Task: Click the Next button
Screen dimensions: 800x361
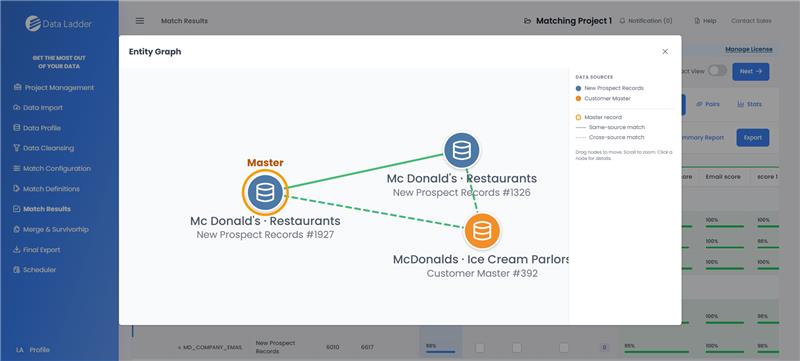Action: (751, 71)
